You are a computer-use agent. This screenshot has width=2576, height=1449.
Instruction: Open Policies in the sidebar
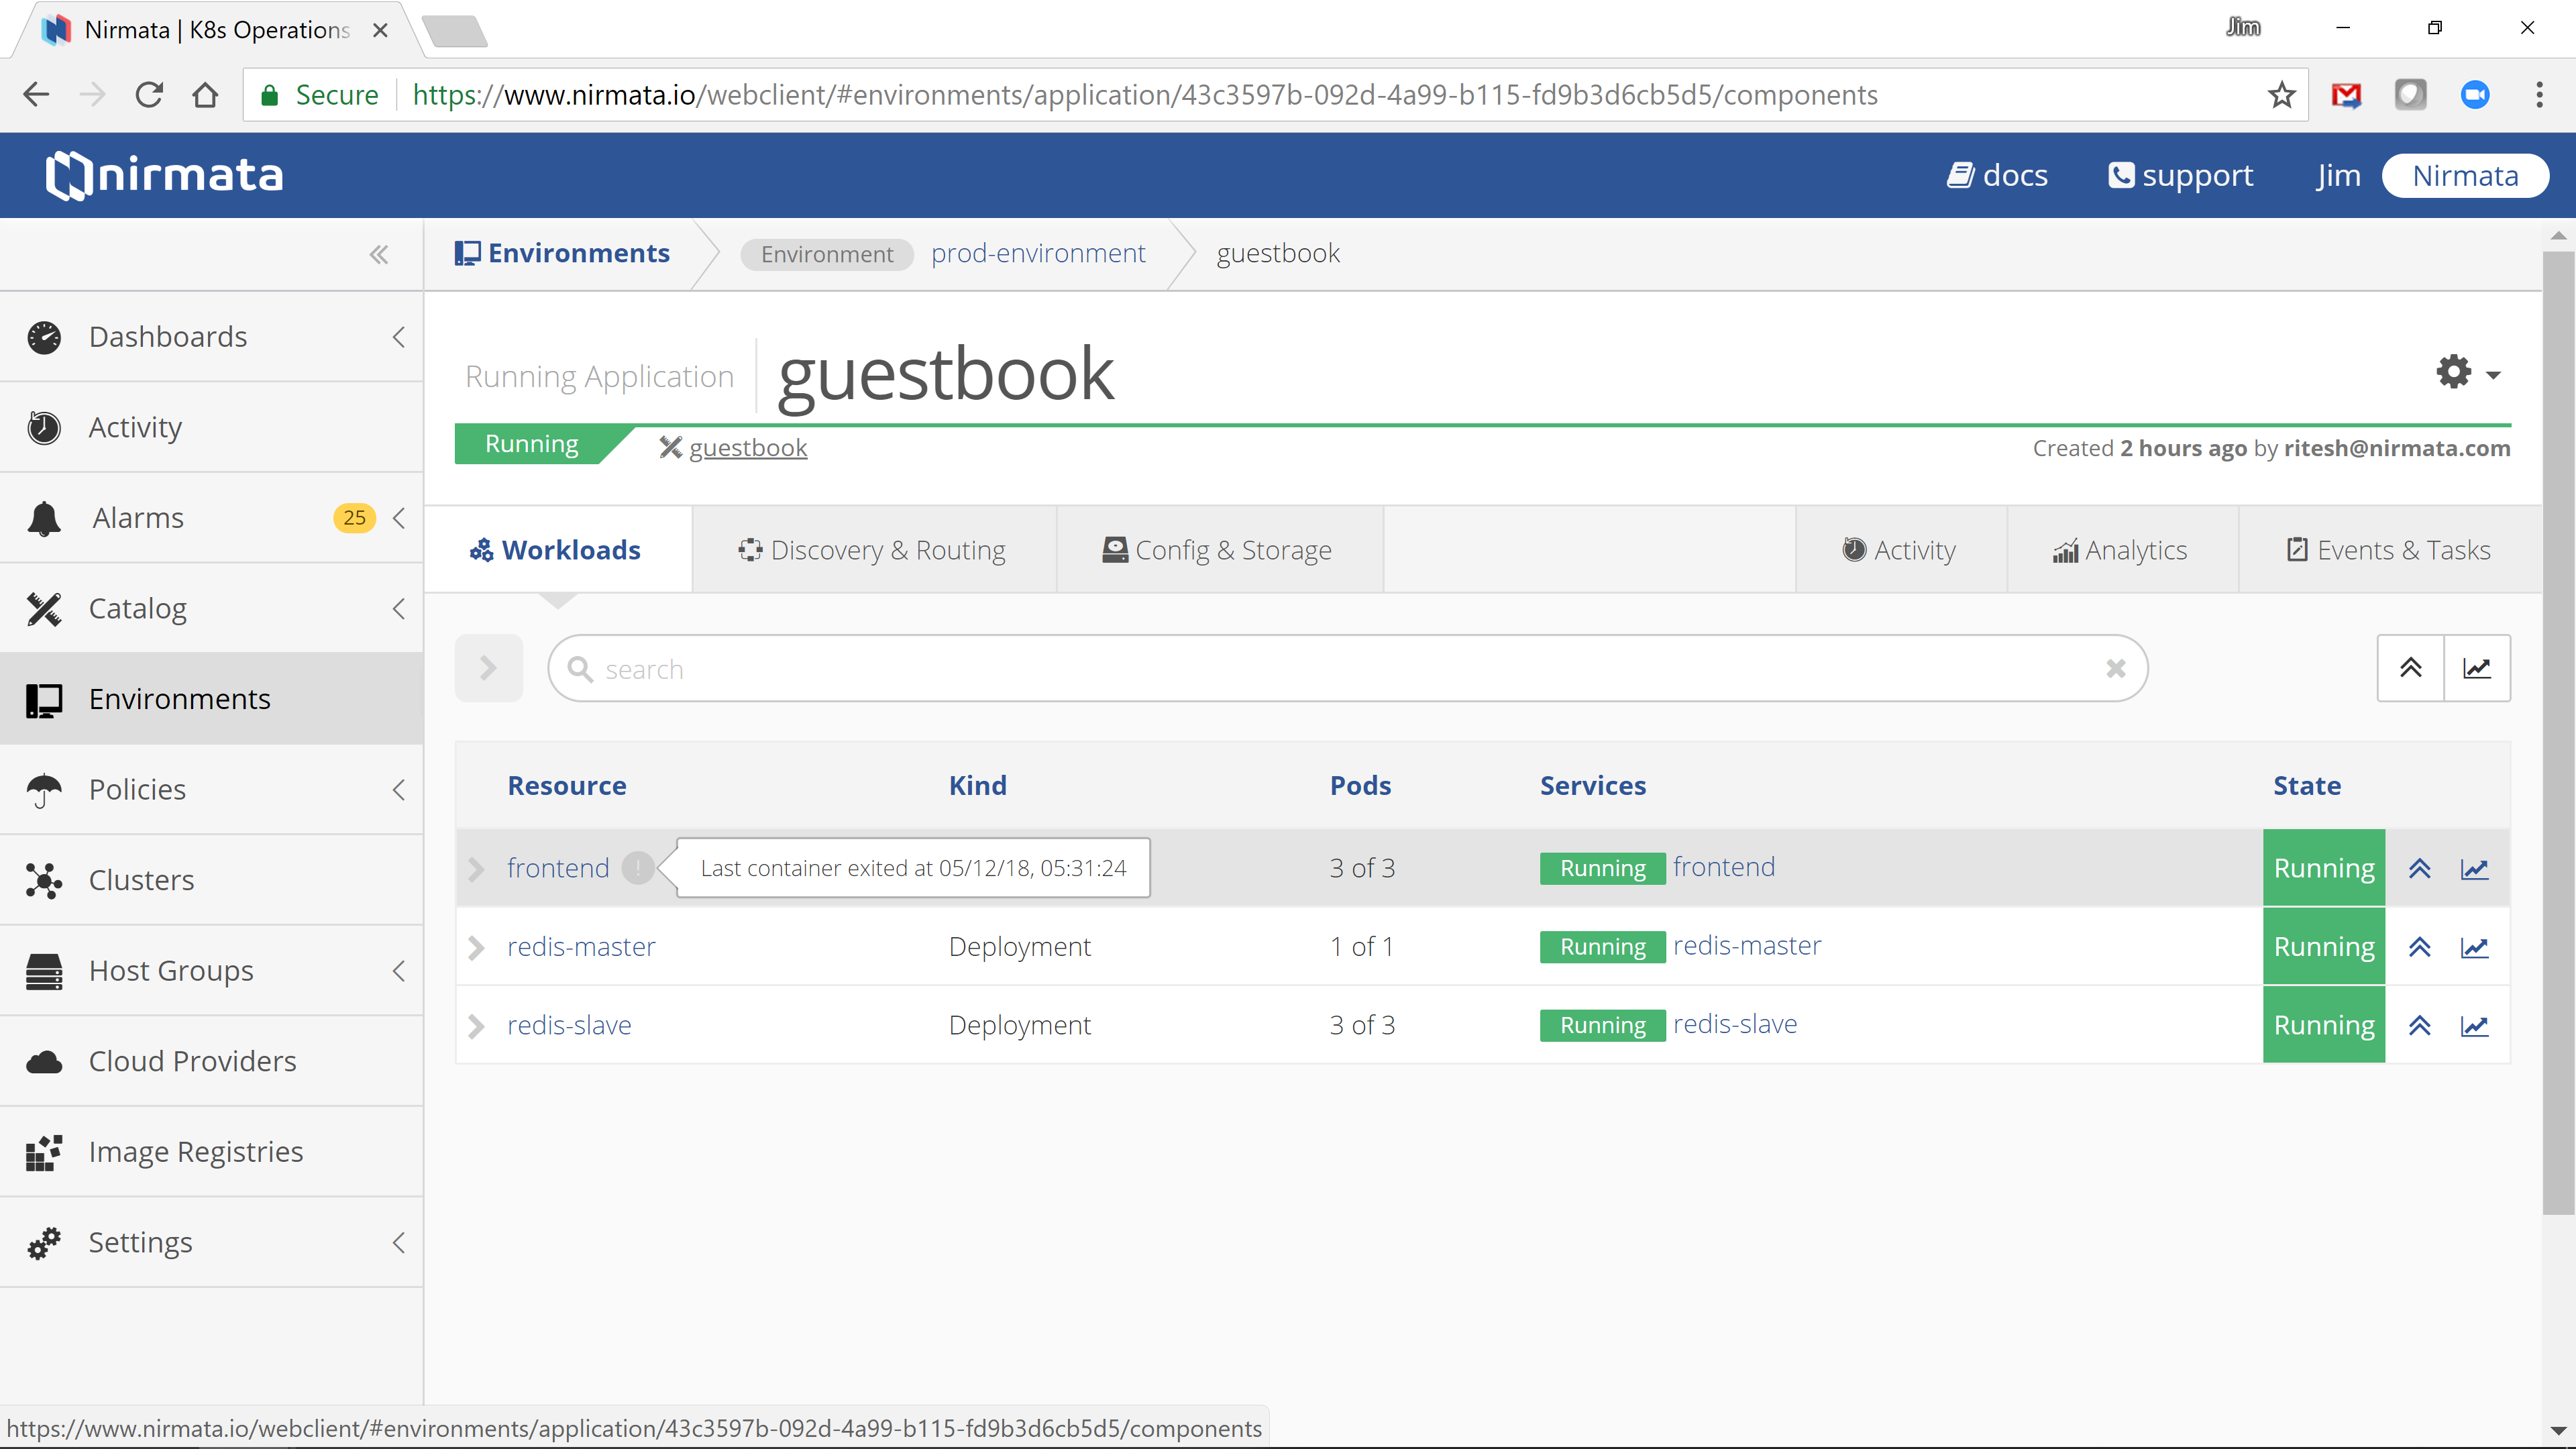137,789
